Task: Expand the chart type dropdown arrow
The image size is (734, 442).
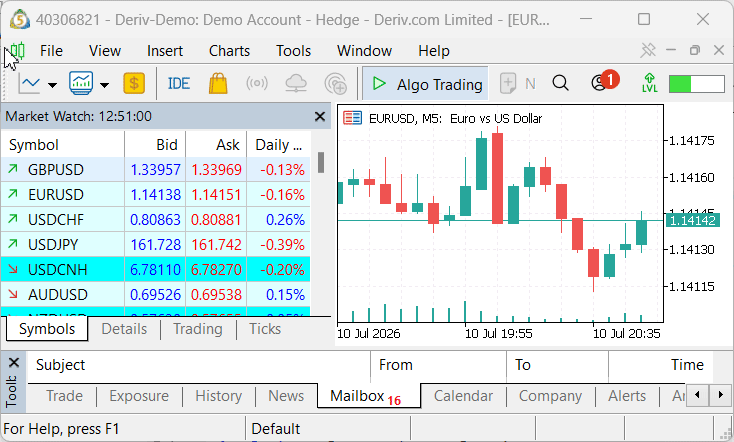Action: pyautogui.click(x=52, y=85)
